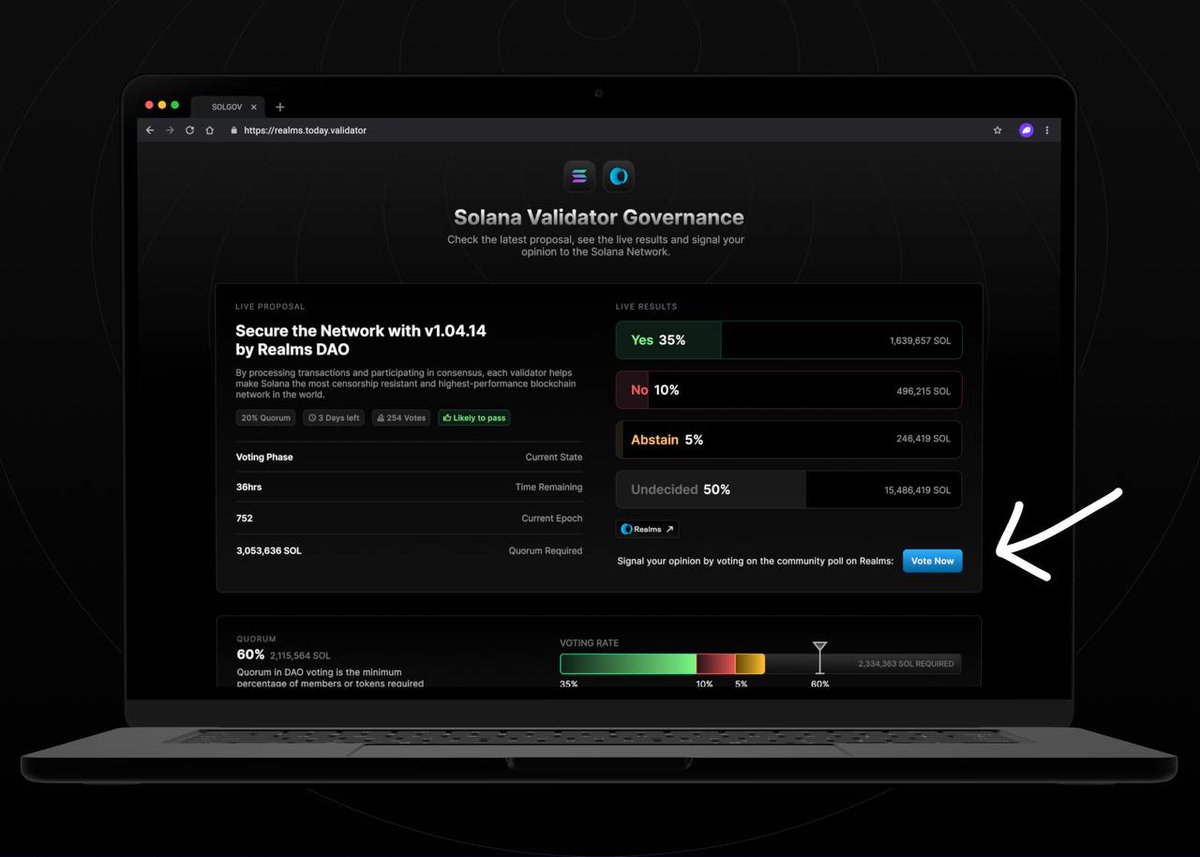Click the LIVE PROPOSAL label
The width and height of the screenshot is (1200, 857).
tap(270, 307)
